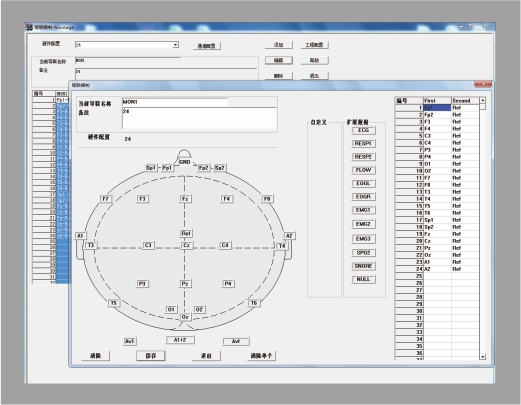Click the NULL extension channel button

363,279
